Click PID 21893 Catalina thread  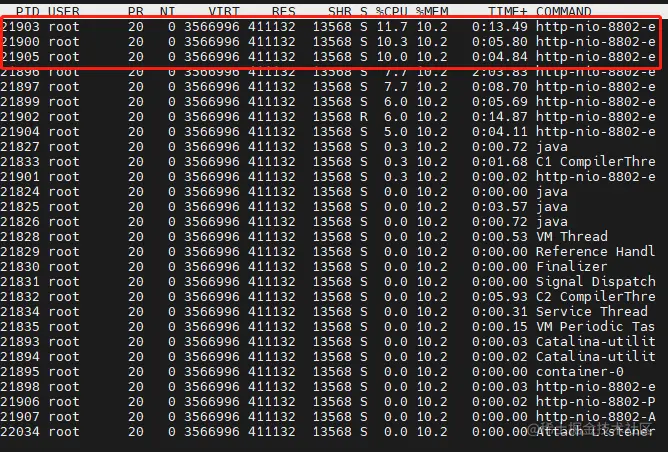[x=20, y=342]
